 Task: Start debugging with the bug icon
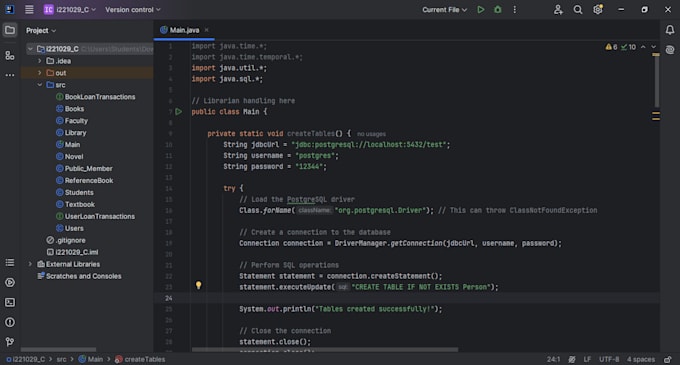[498, 10]
